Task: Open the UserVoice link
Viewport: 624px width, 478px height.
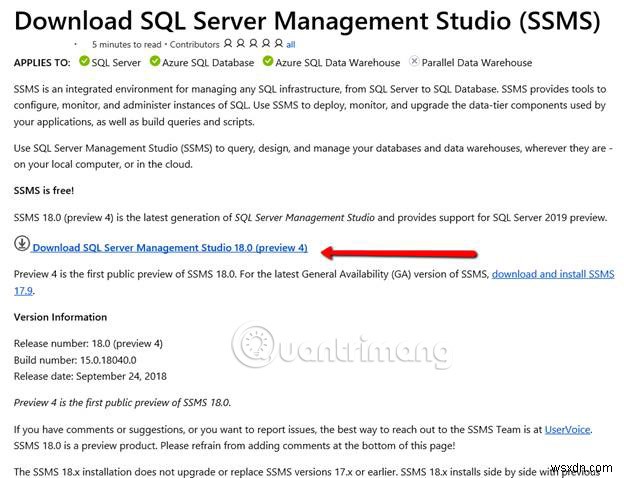Action: pos(567,429)
